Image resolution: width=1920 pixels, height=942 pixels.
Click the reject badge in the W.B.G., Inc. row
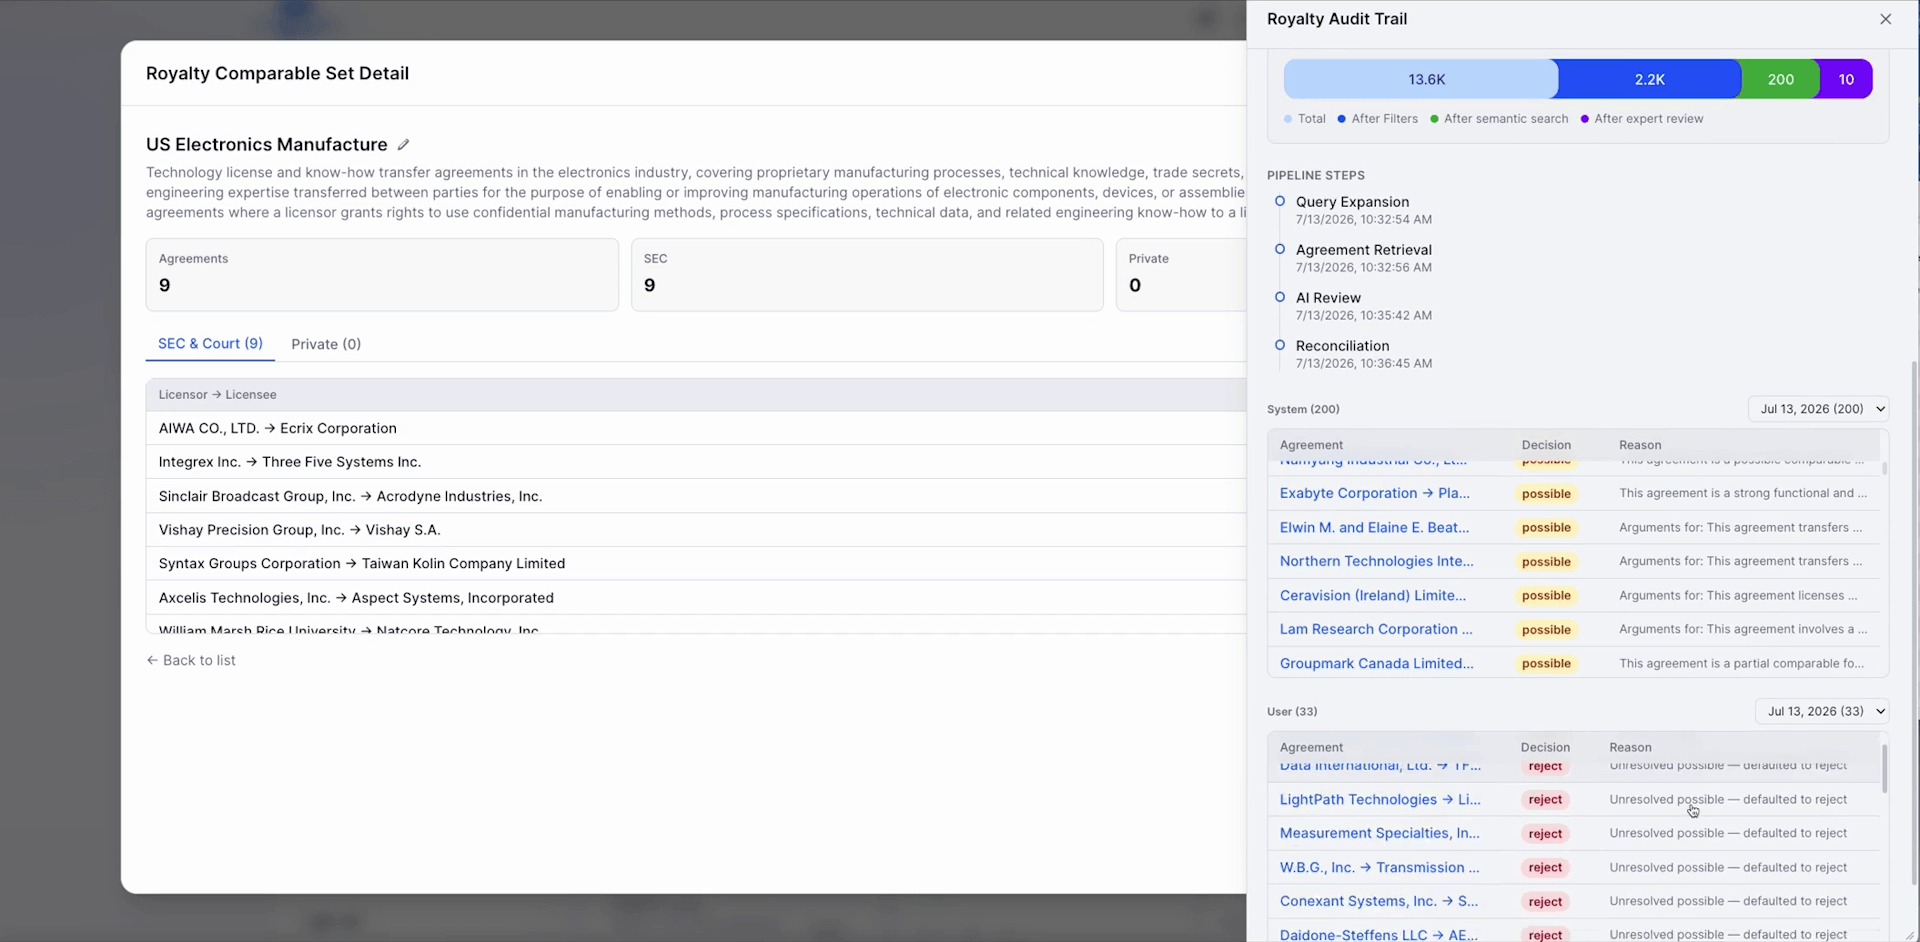tap(1545, 868)
